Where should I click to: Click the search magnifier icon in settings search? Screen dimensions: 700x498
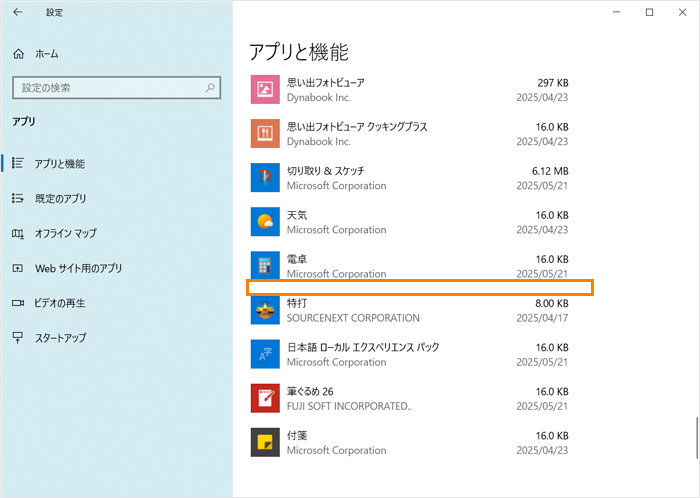210,87
